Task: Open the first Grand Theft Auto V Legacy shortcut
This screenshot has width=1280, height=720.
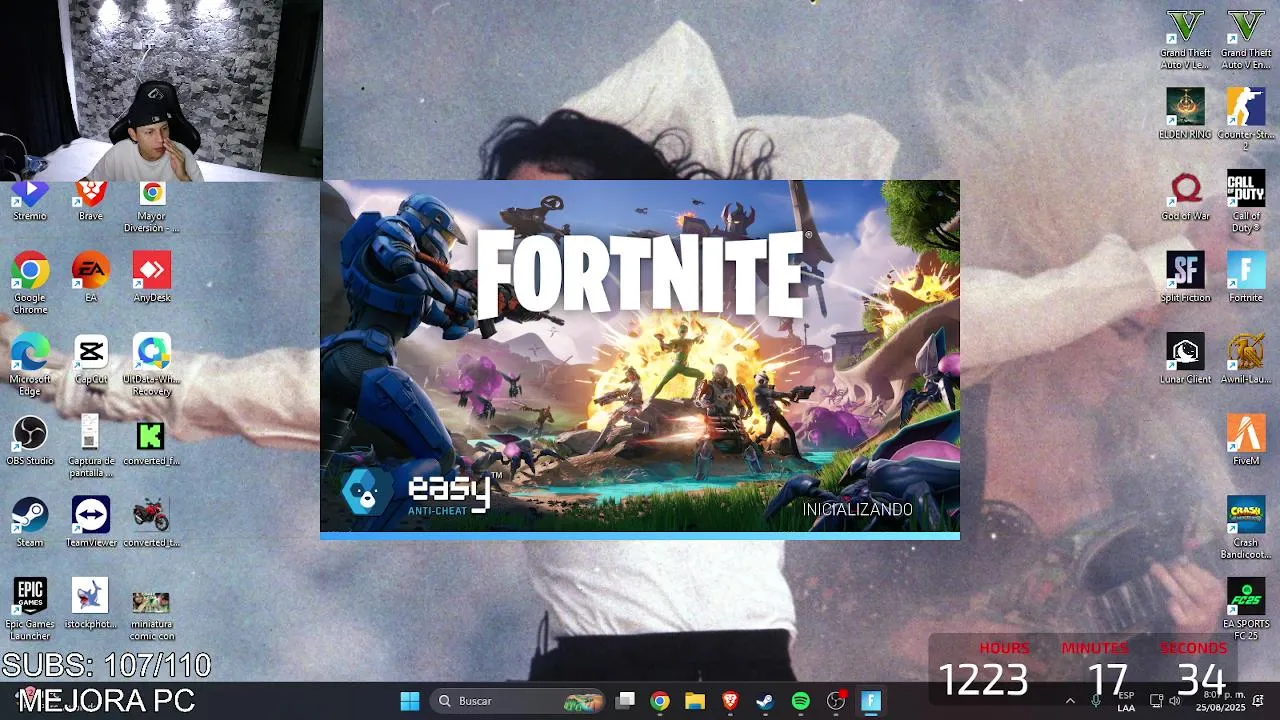Action: pos(1185,40)
